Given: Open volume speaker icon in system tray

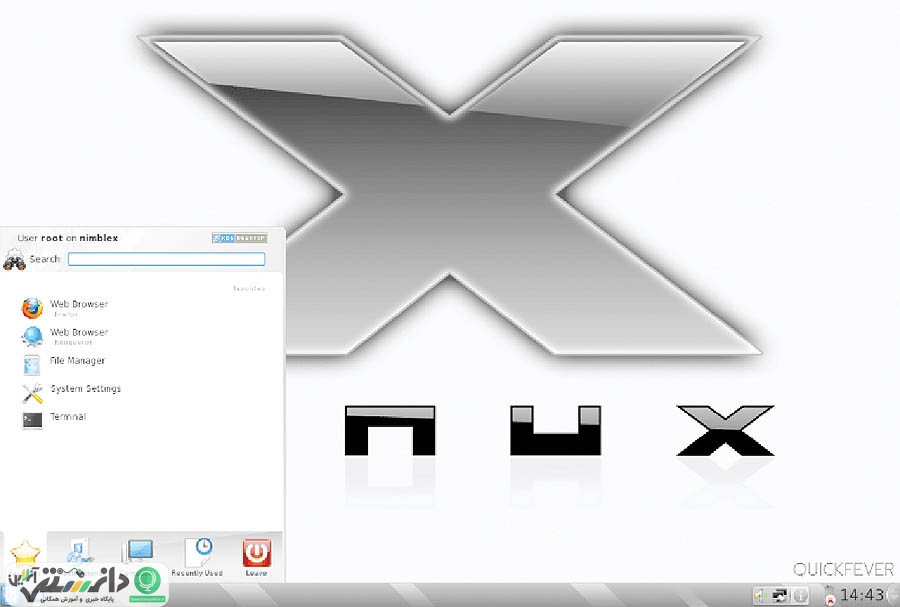Looking at the screenshot, I should [x=759, y=596].
